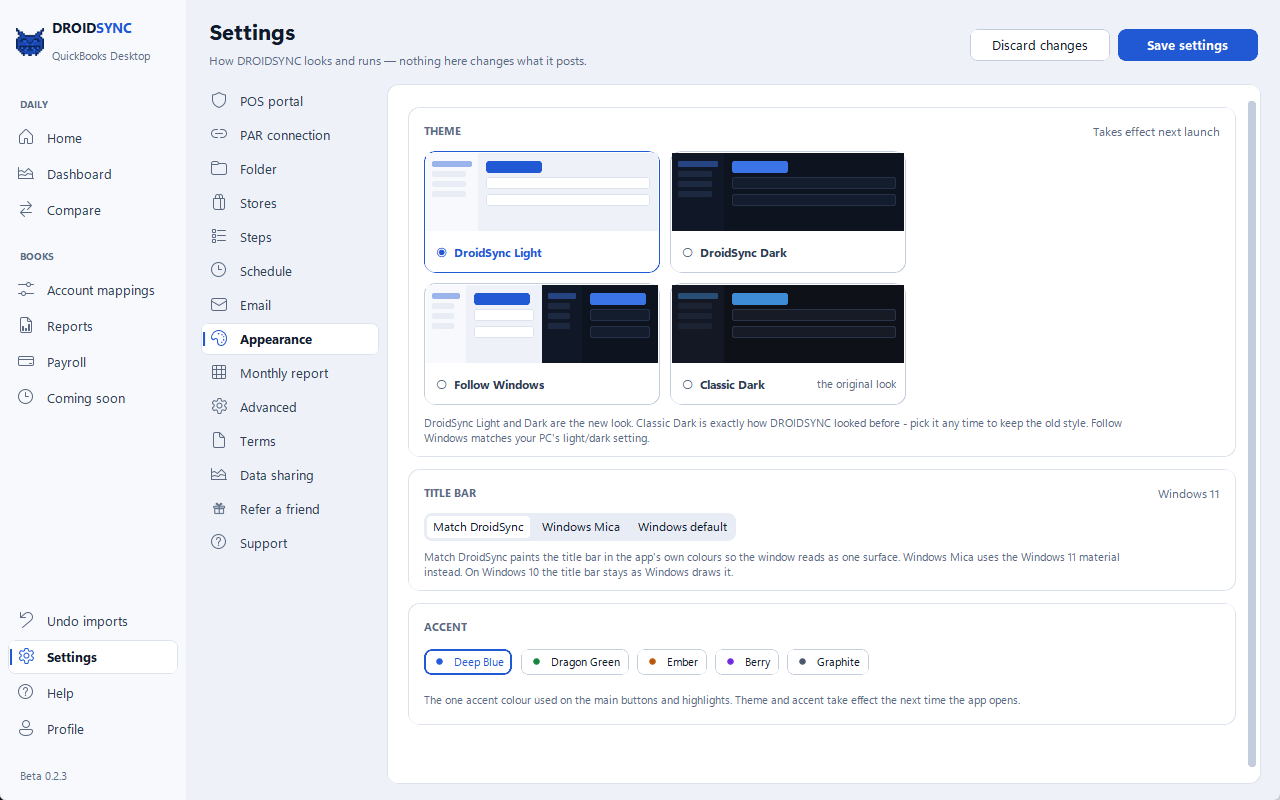Image resolution: width=1280 pixels, height=800 pixels.
Task: Click the settings panel vertical scrollbar
Action: [x=1253, y=433]
